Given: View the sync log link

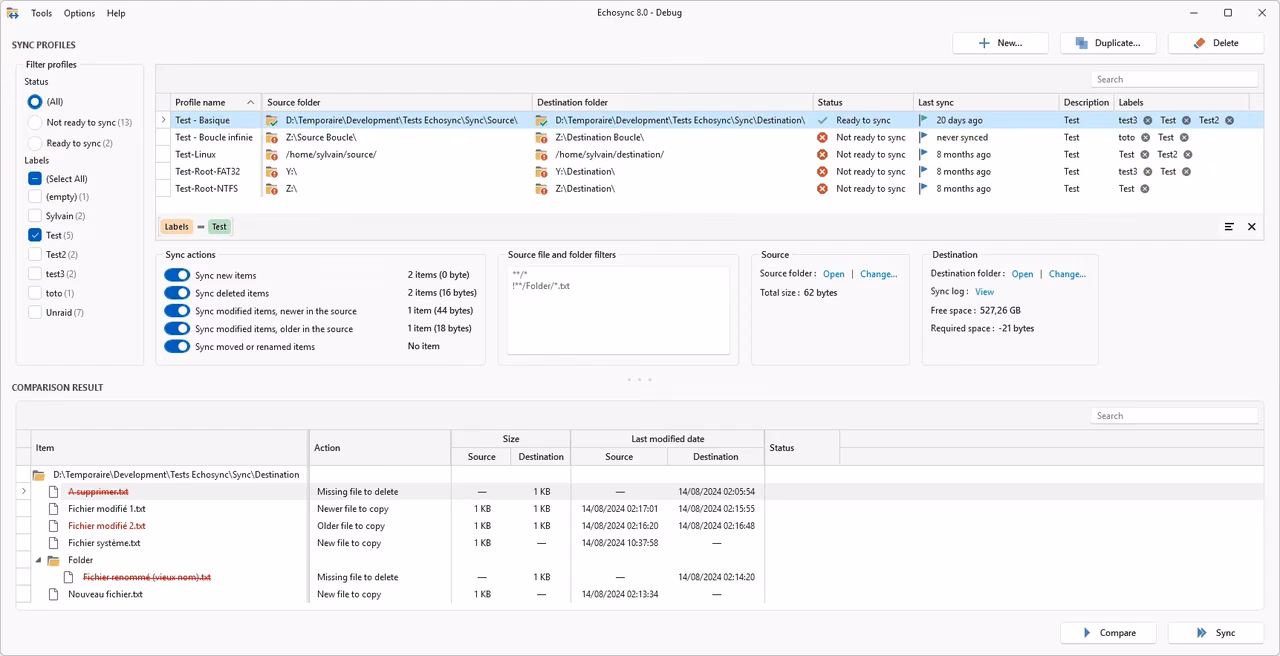Looking at the screenshot, I should pyautogui.click(x=985, y=292).
